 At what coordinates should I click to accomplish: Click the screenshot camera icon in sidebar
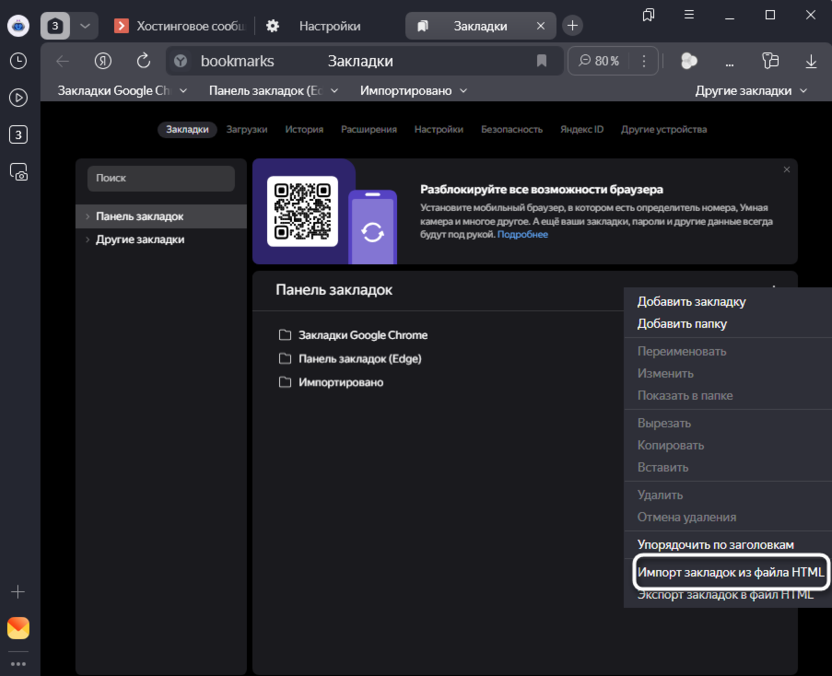point(18,172)
